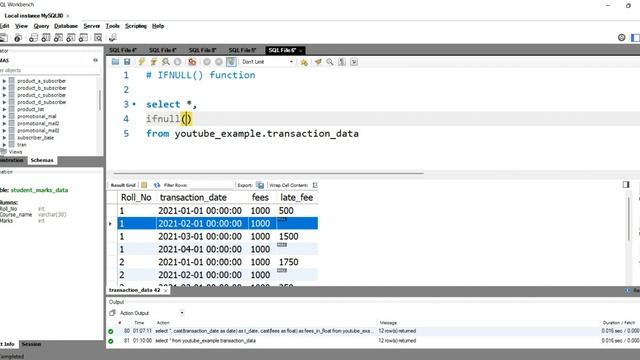Open the Server menu
The image size is (640, 360).
(x=91, y=26)
